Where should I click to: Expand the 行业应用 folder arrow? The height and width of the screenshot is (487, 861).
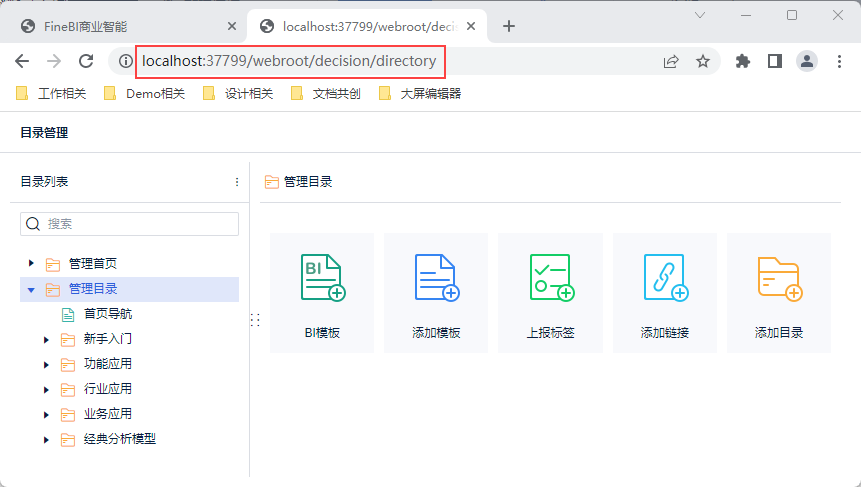click(47, 390)
